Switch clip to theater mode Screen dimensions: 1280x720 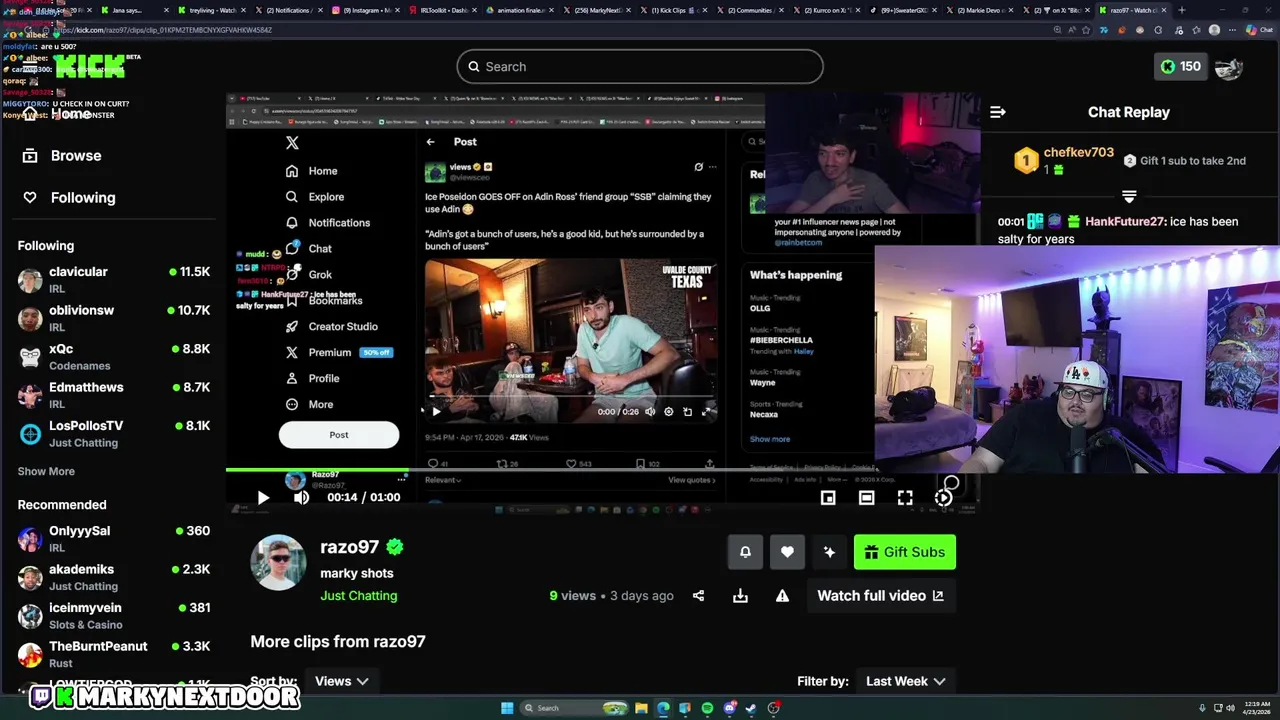pos(866,498)
